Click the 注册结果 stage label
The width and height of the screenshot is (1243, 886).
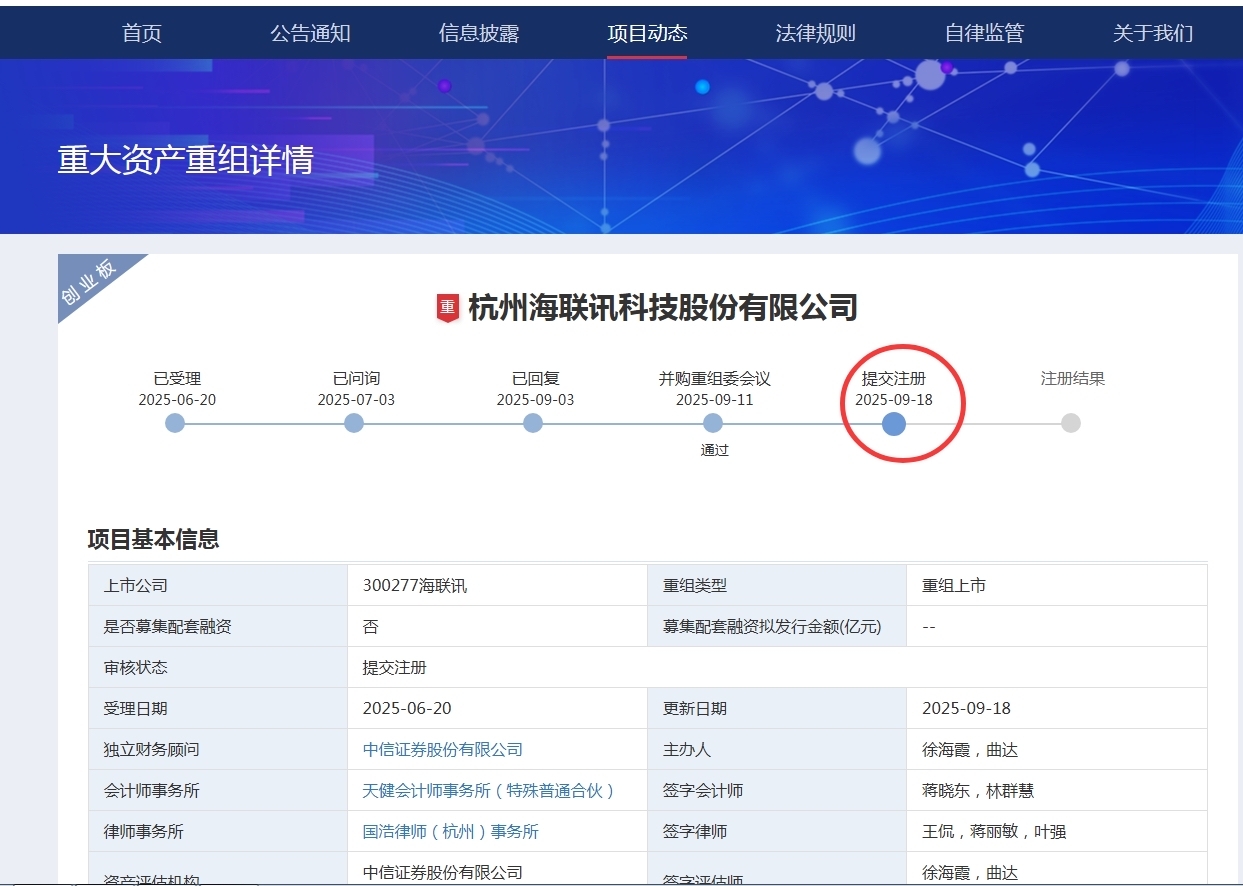click(x=1072, y=379)
